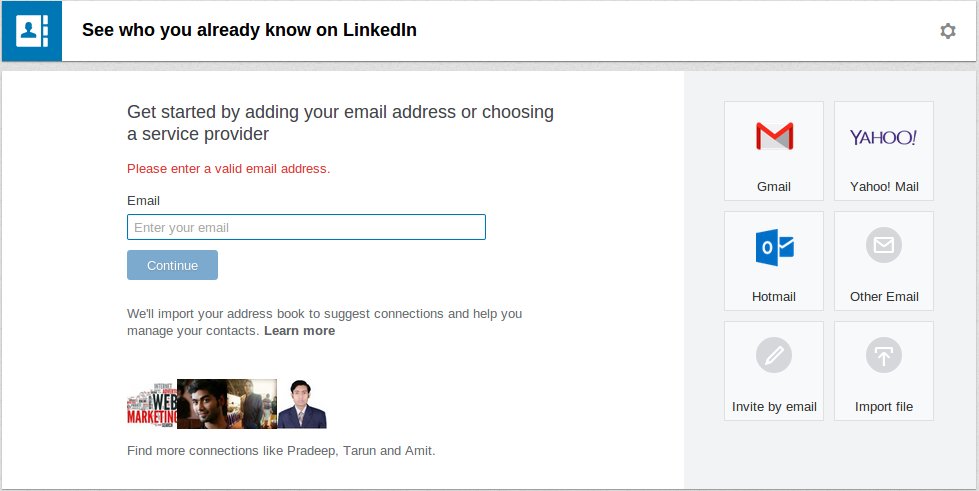Click the Continue button
Viewport: 979px width, 491px height.
pyautogui.click(x=172, y=265)
